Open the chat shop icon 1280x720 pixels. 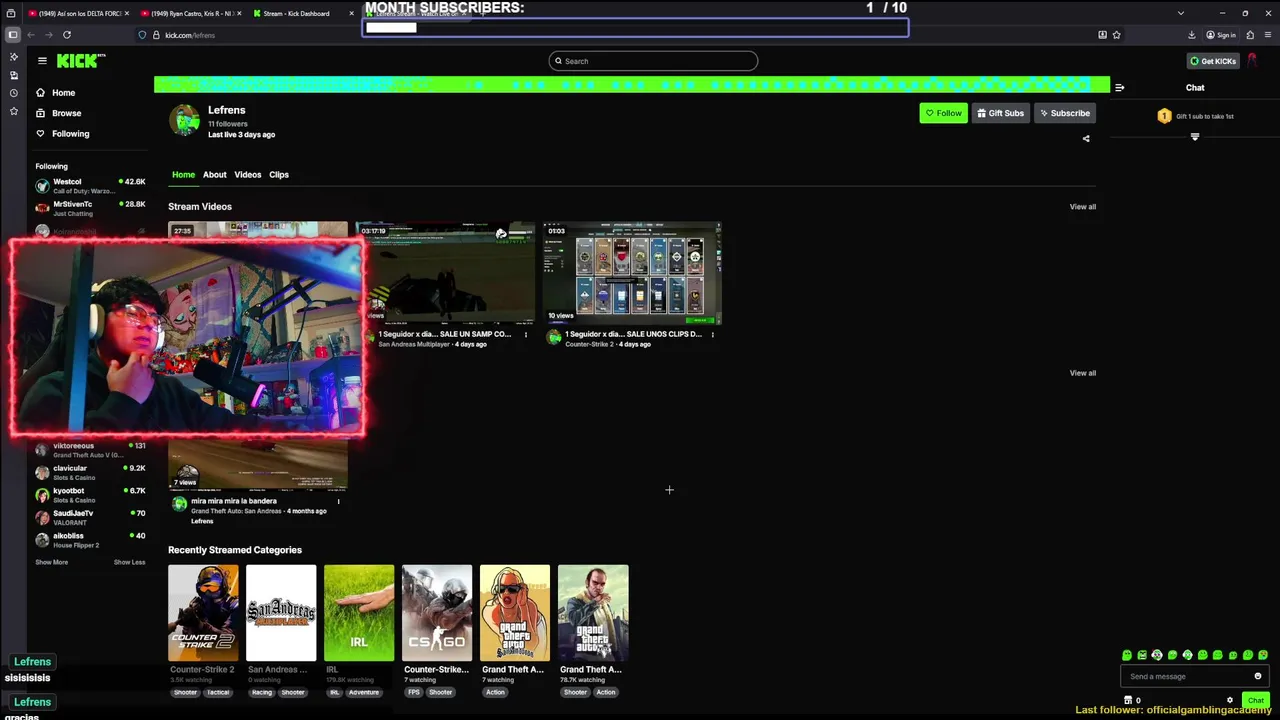click(1128, 701)
